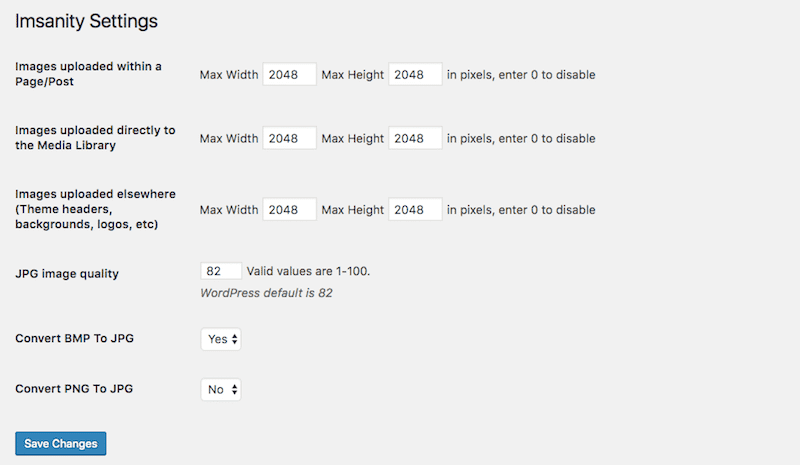Click the 'WordPress default is 82' note
800x465 pixels.
click(266, 293)
